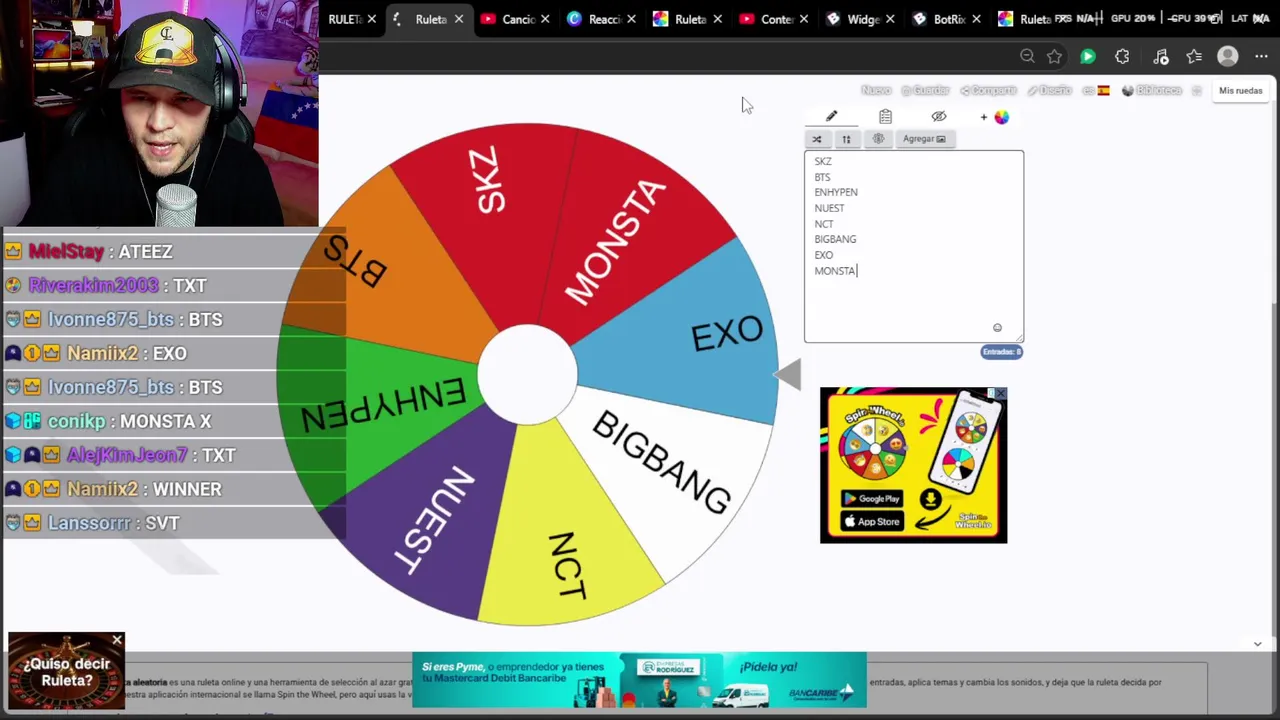
Task: Close the ¿Quiso decir Ruleta? popup
Action: coord(117,640)
